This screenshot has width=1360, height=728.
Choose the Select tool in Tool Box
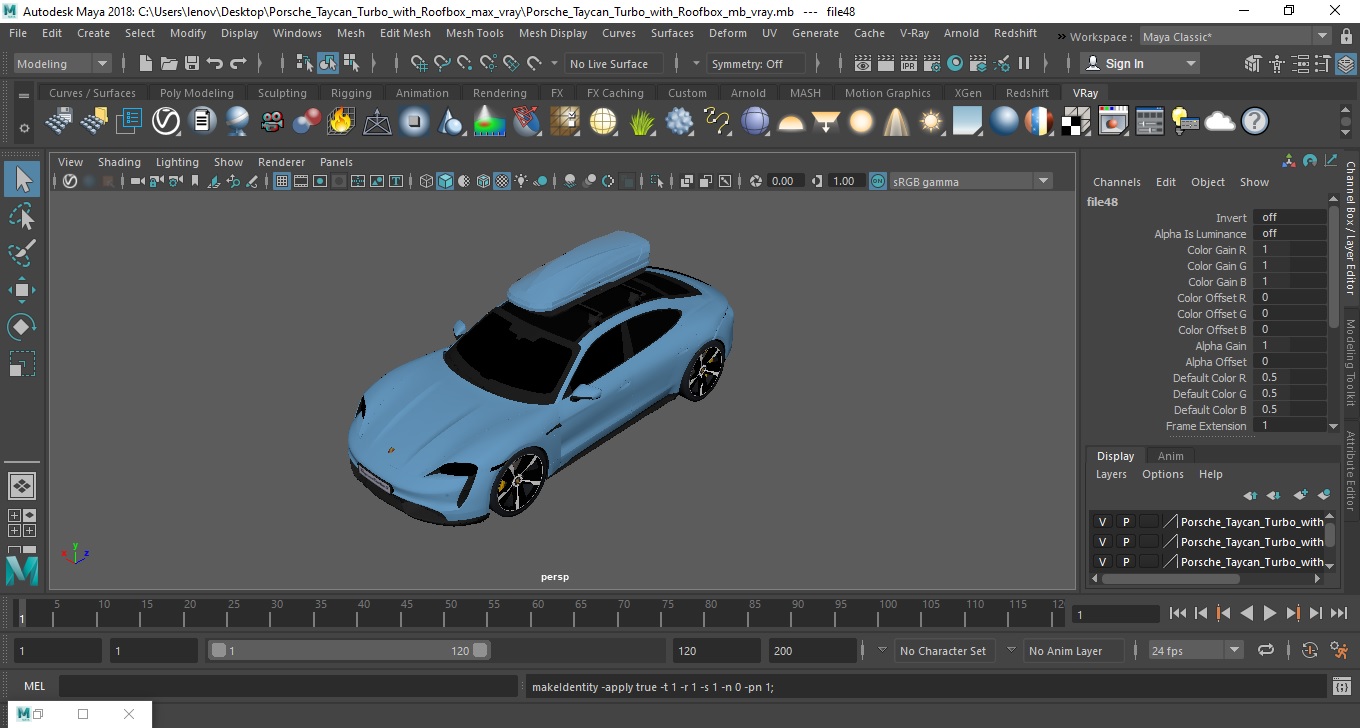point(22,179)
